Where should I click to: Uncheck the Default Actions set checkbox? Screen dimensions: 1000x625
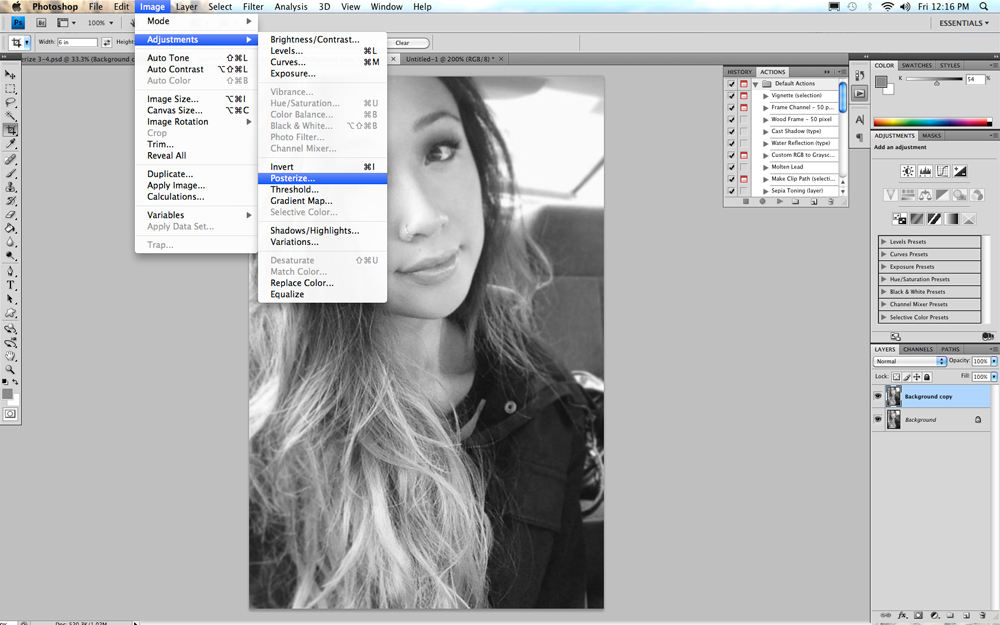point(732,84)
